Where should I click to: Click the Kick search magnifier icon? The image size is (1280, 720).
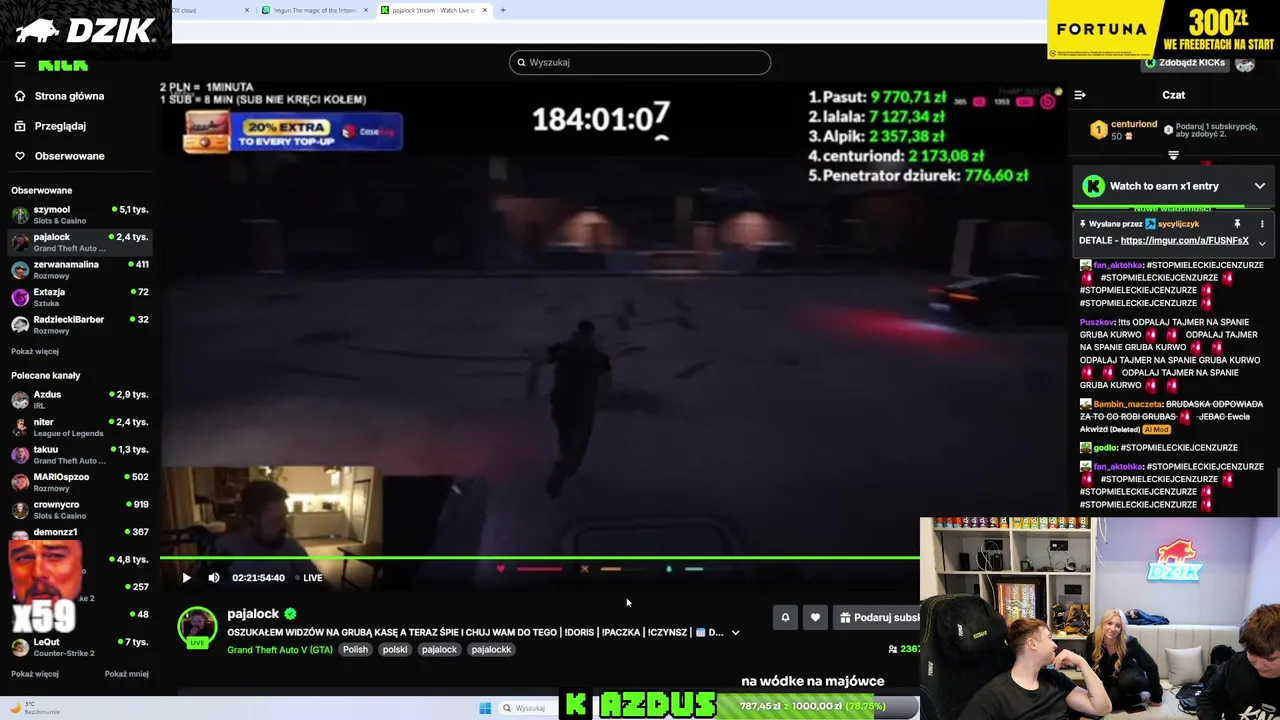pos(521,62)
